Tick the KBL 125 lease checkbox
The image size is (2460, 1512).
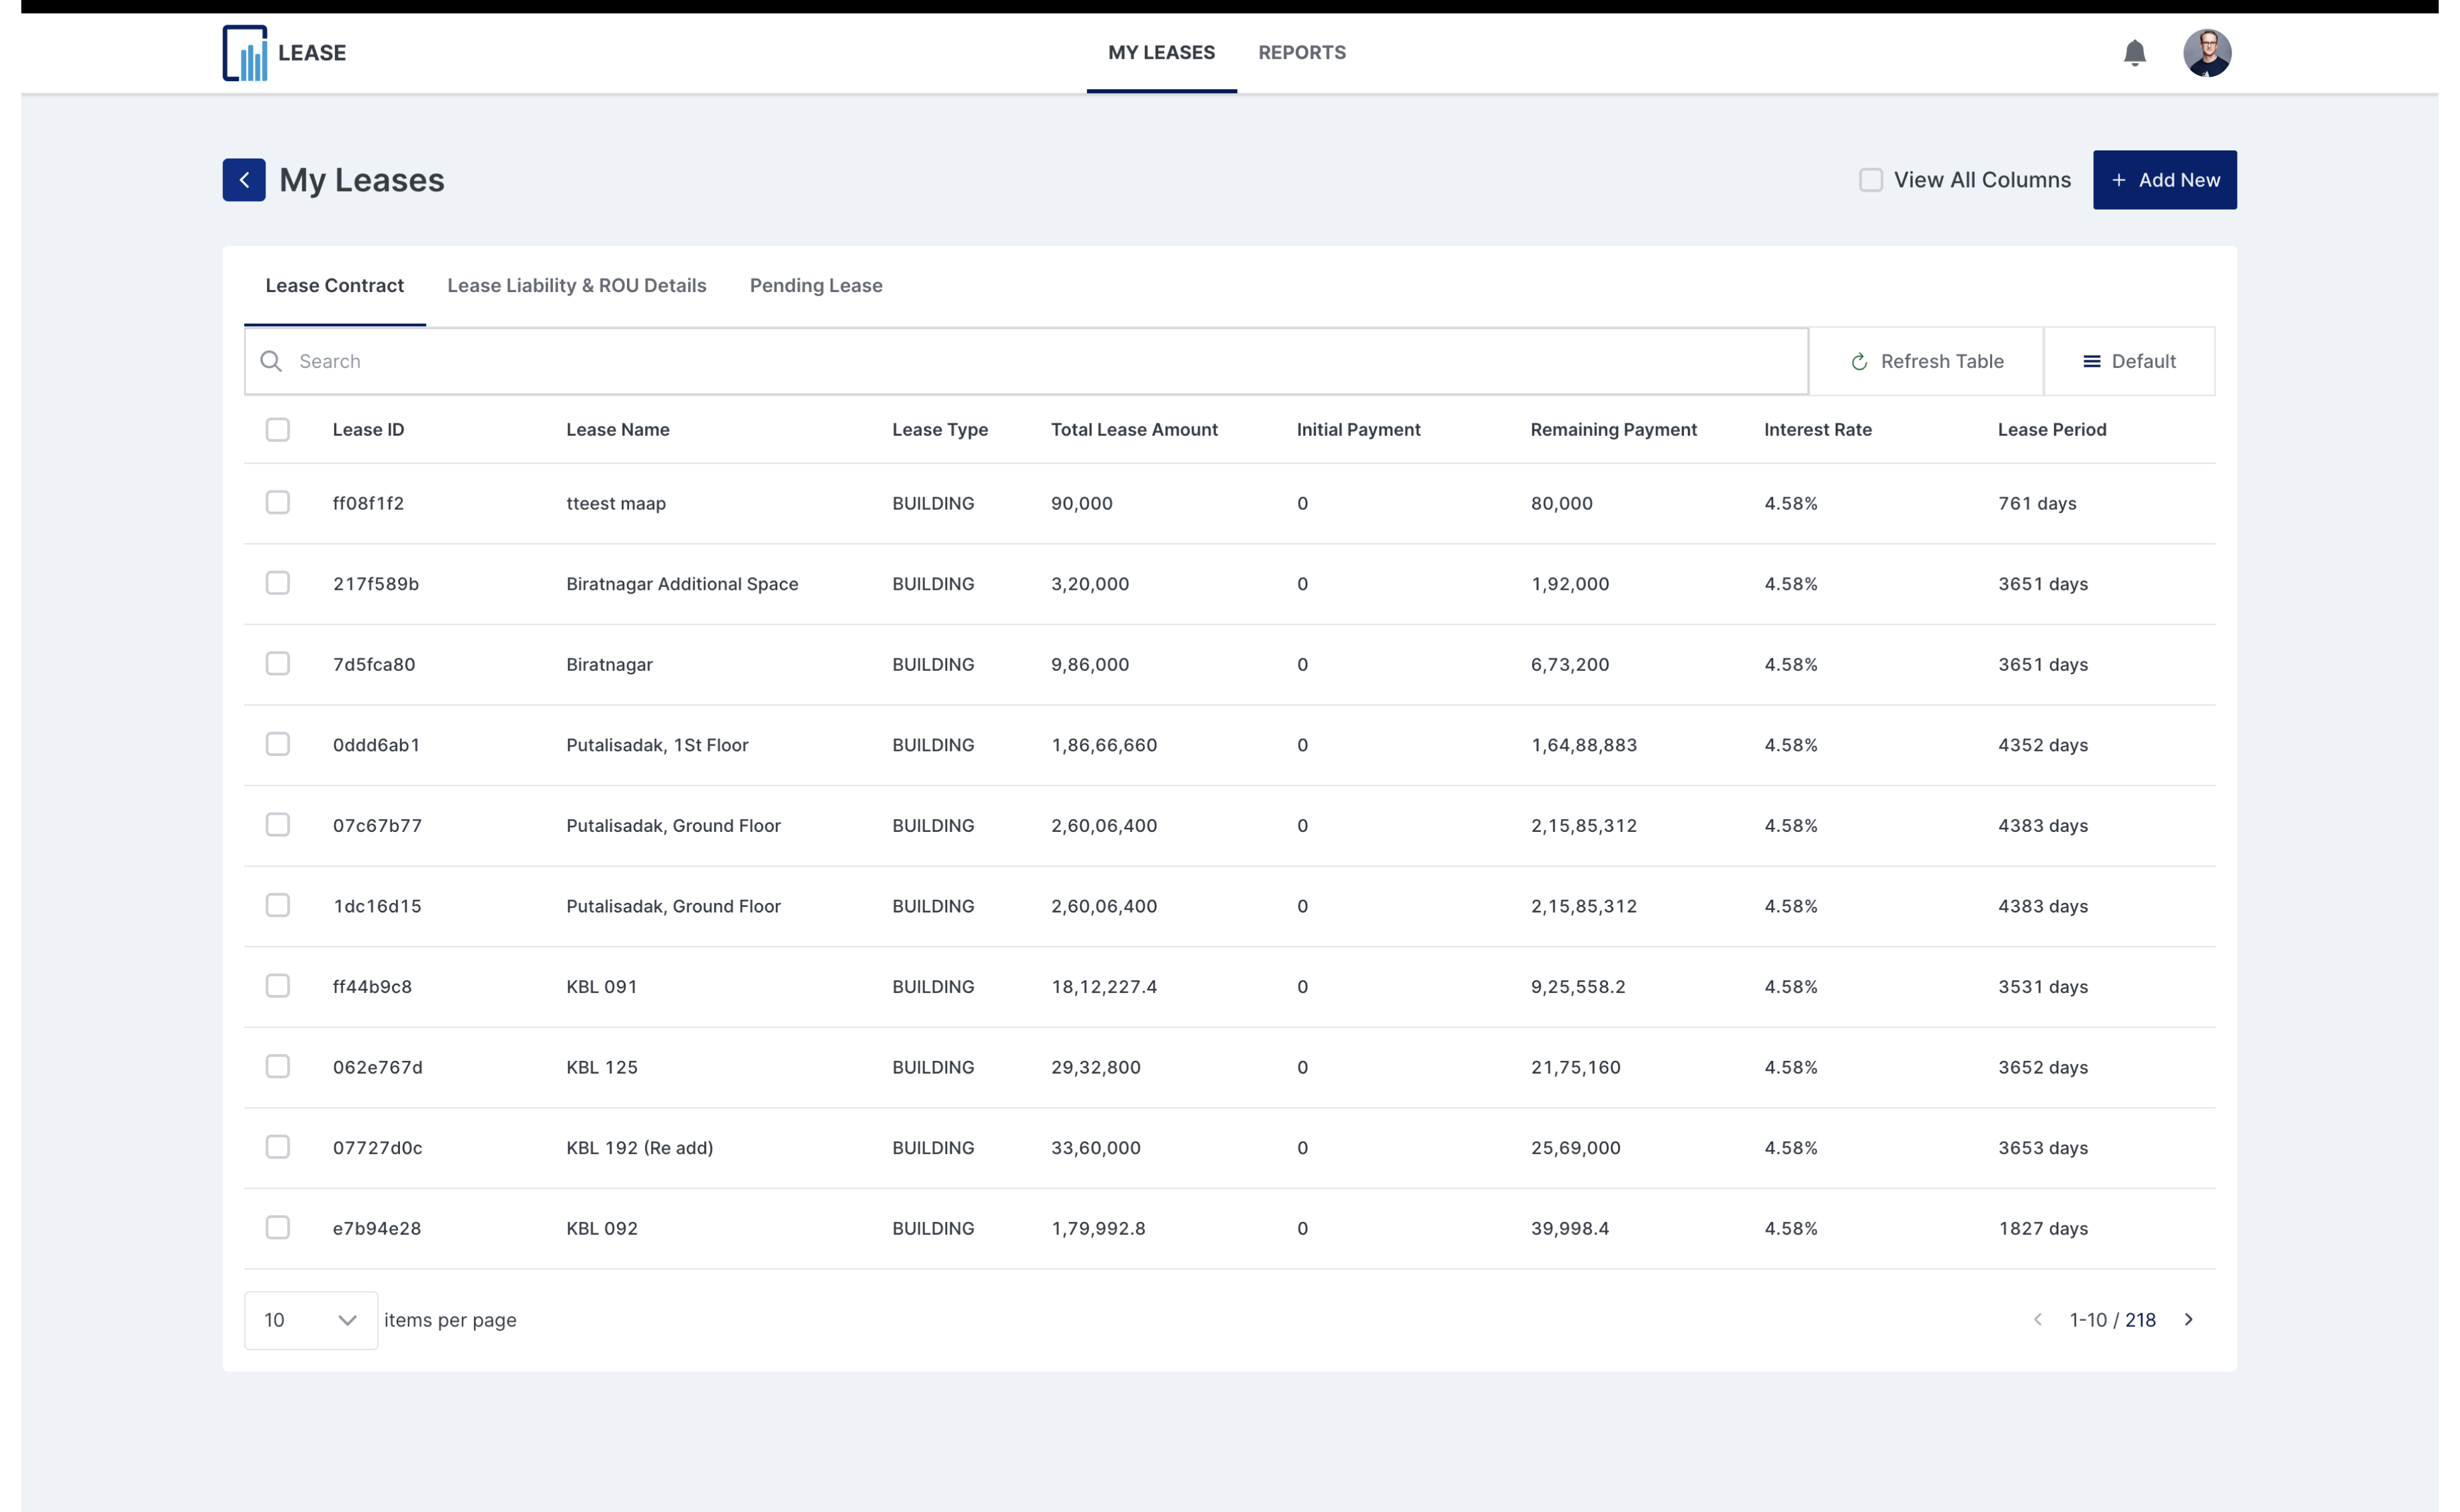tap(278, 1066)
